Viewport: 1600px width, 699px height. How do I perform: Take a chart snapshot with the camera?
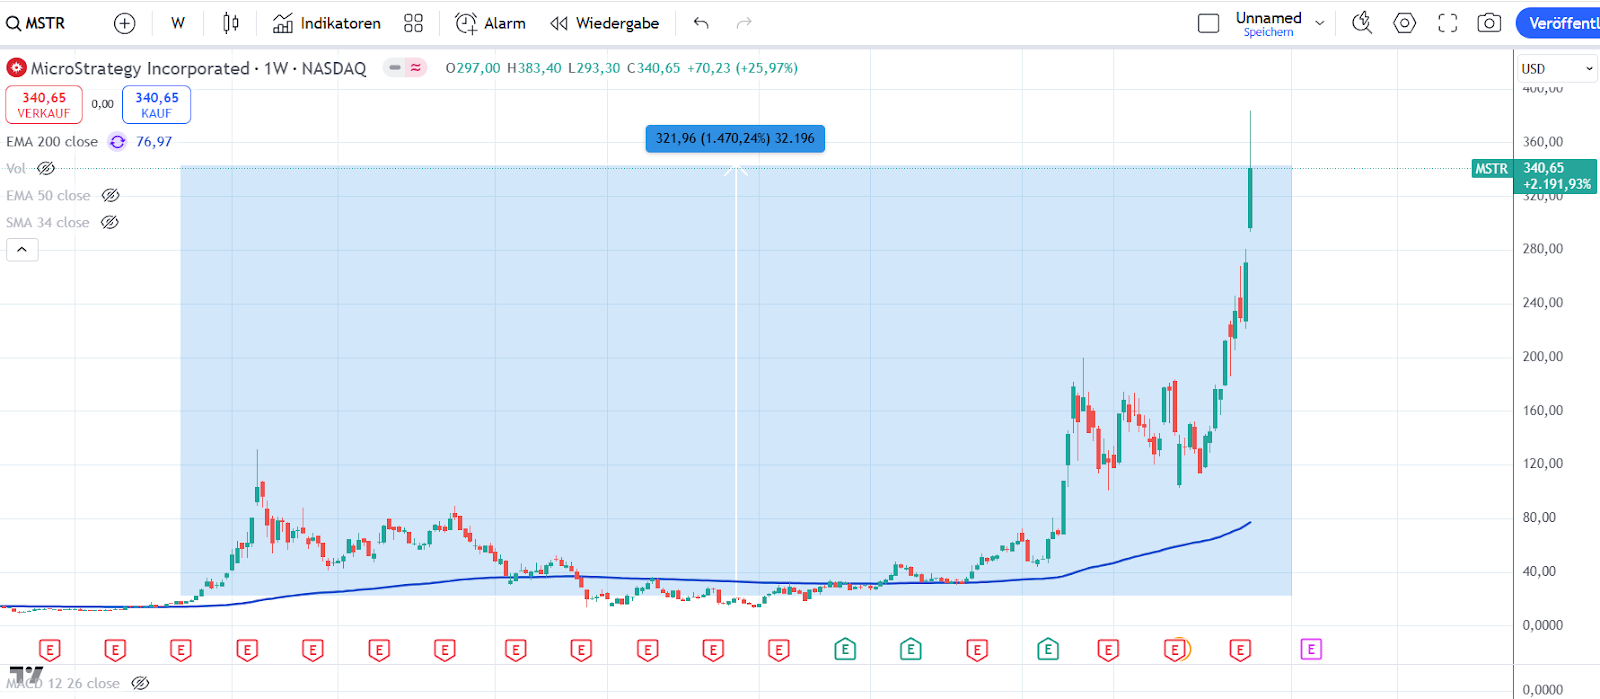(x=1489, y=23)
